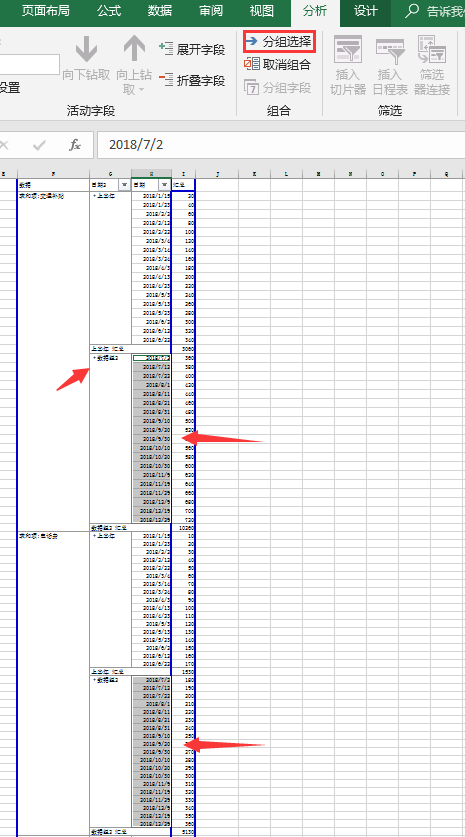This screenshot has width=465, height=837.
Task: Click Ungroup (取消组合) in ribbon
Action: coord(278,65)
